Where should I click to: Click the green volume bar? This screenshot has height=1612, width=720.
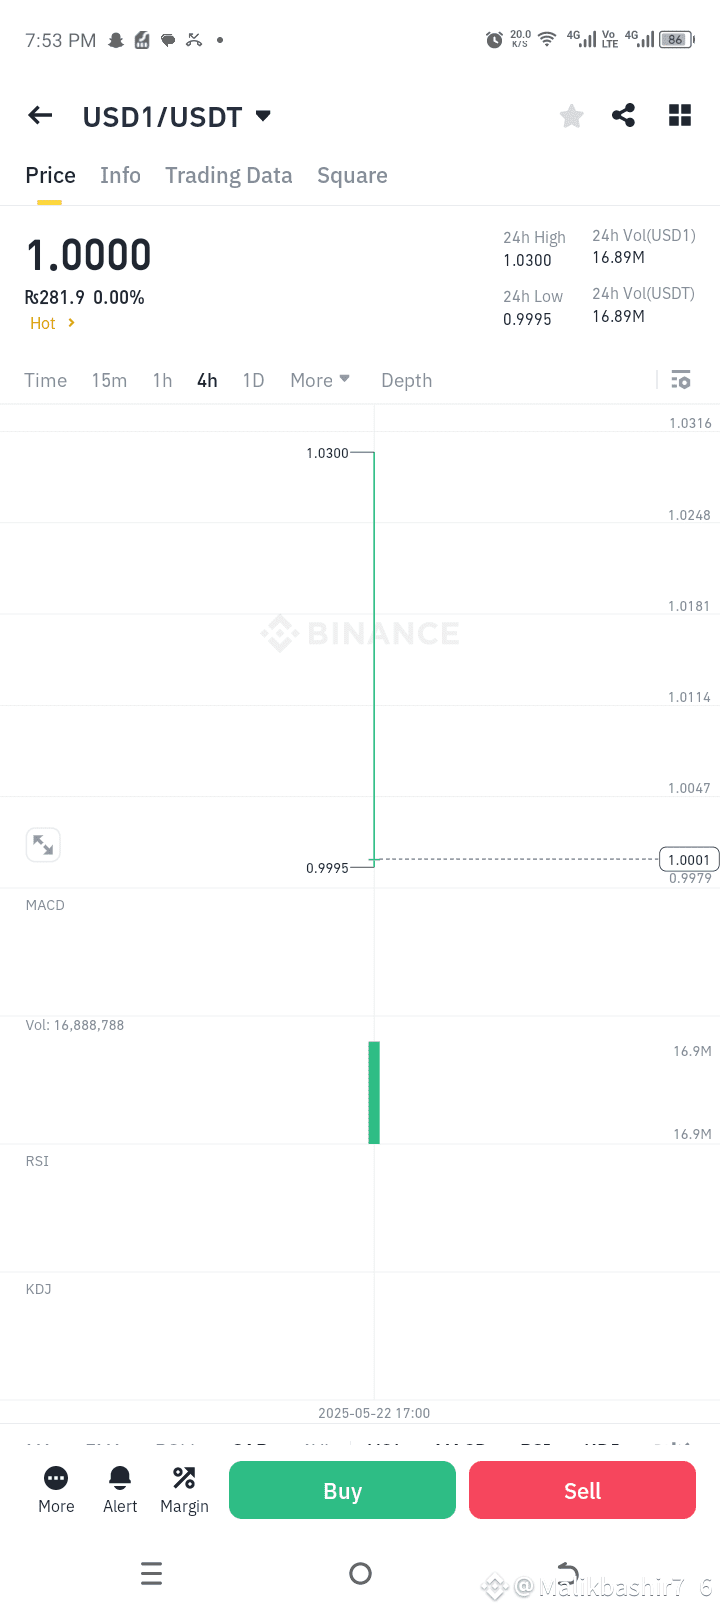[x=374, y=1092]
